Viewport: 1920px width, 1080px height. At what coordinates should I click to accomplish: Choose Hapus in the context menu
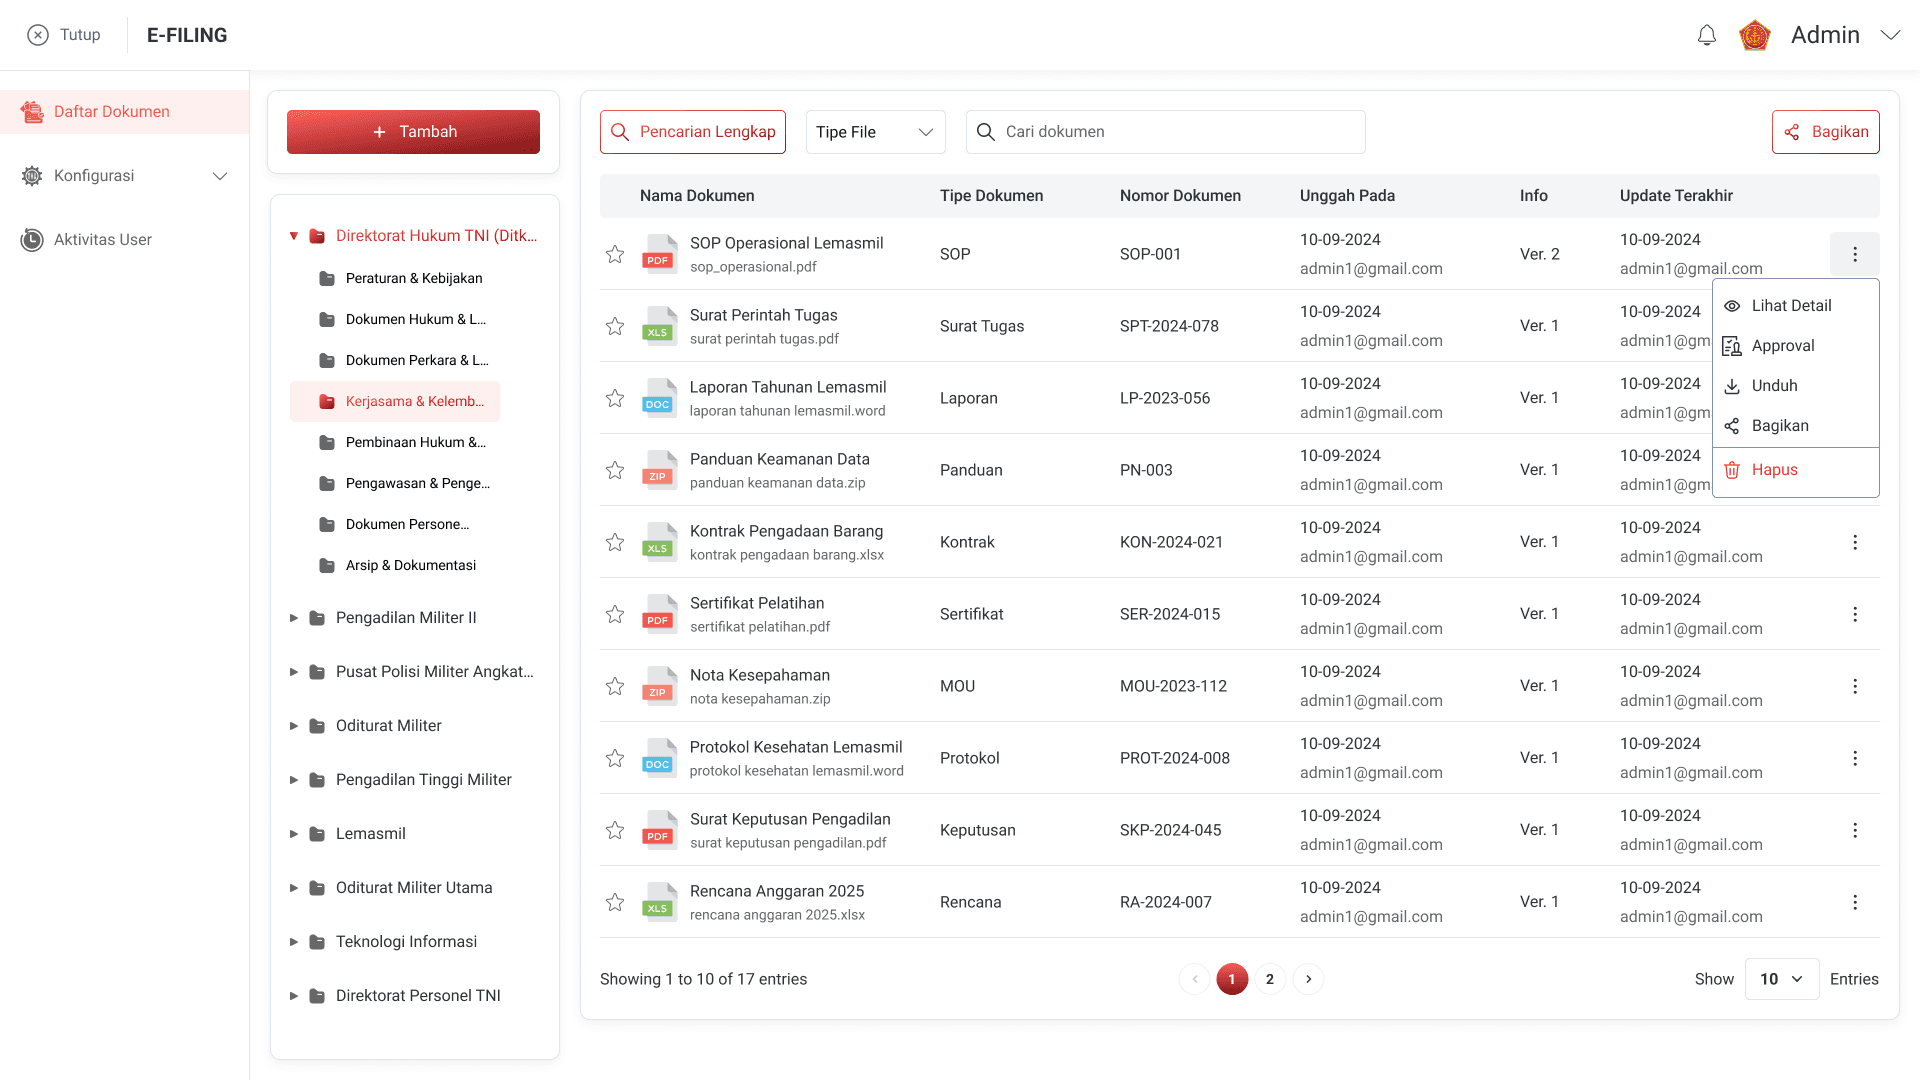coord(1774,470)
